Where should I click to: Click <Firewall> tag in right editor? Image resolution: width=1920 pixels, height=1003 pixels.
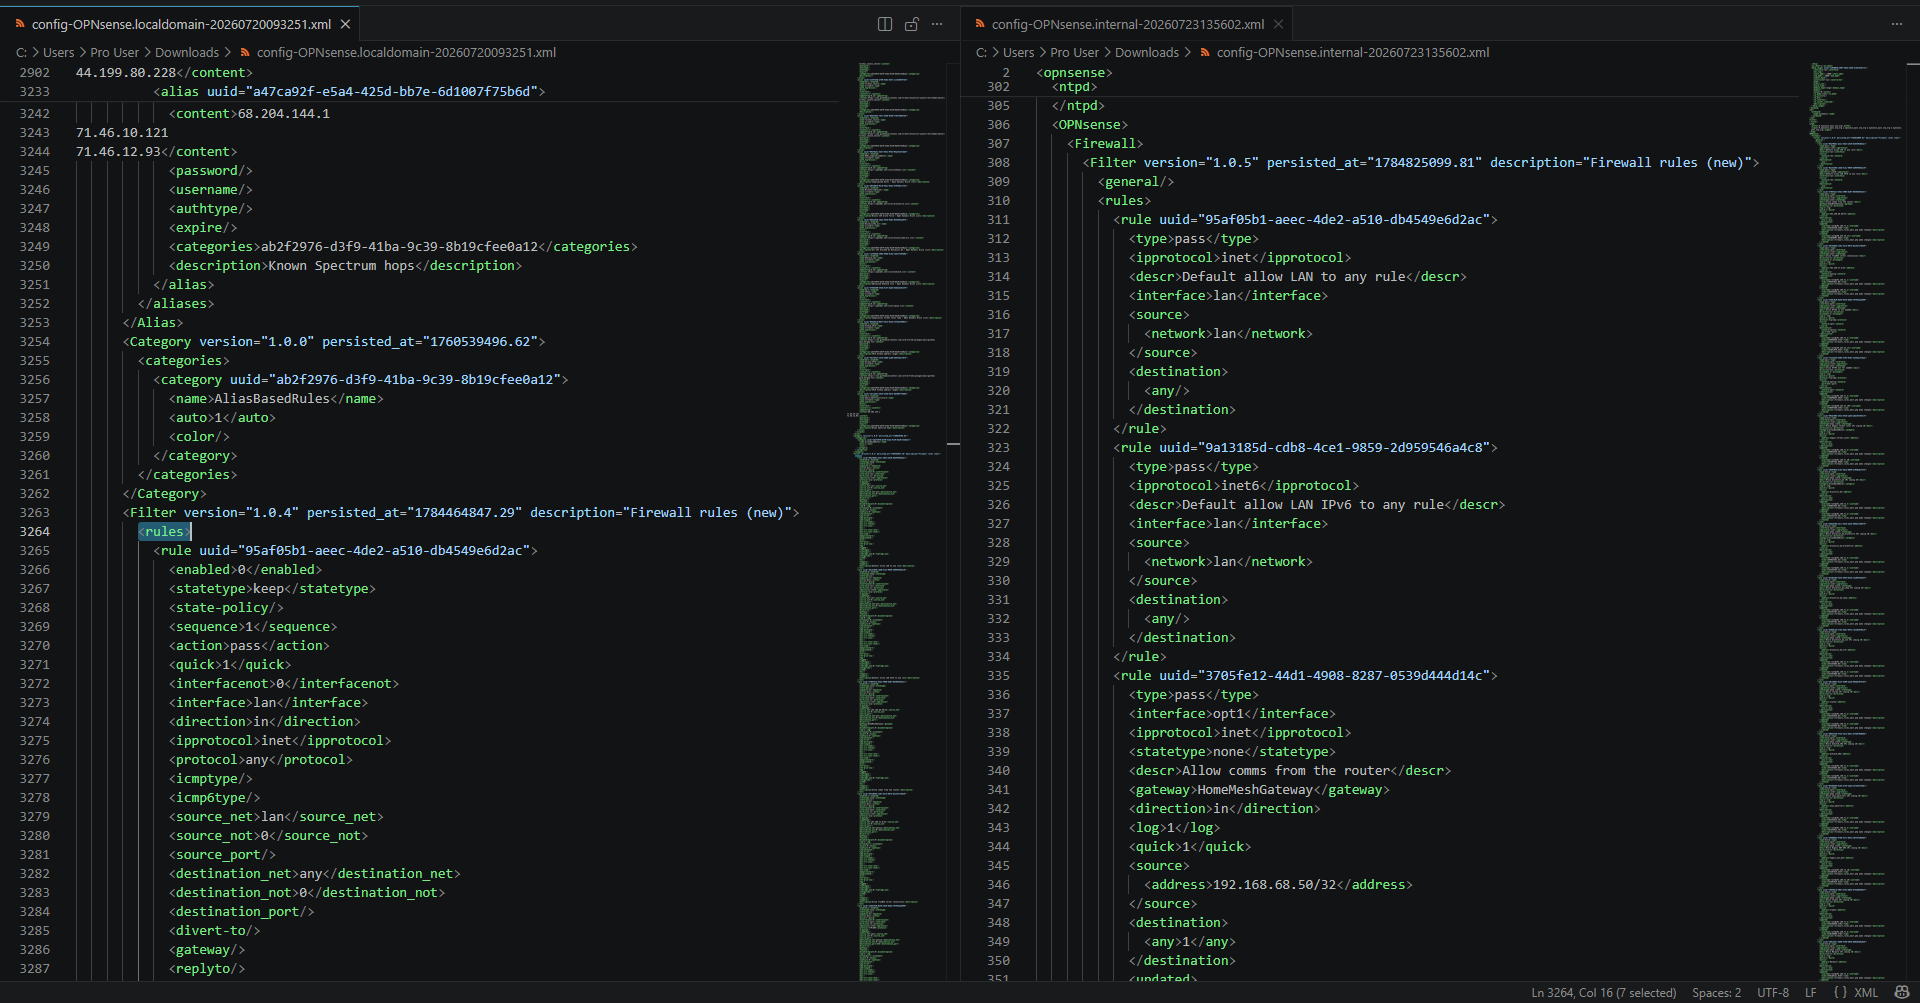(1105, 144)
